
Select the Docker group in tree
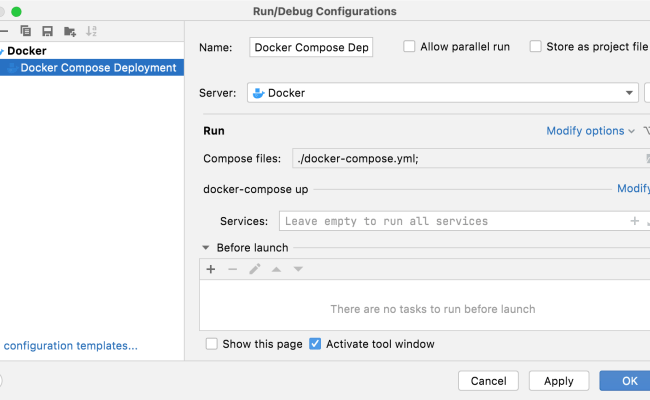(27, 50)
